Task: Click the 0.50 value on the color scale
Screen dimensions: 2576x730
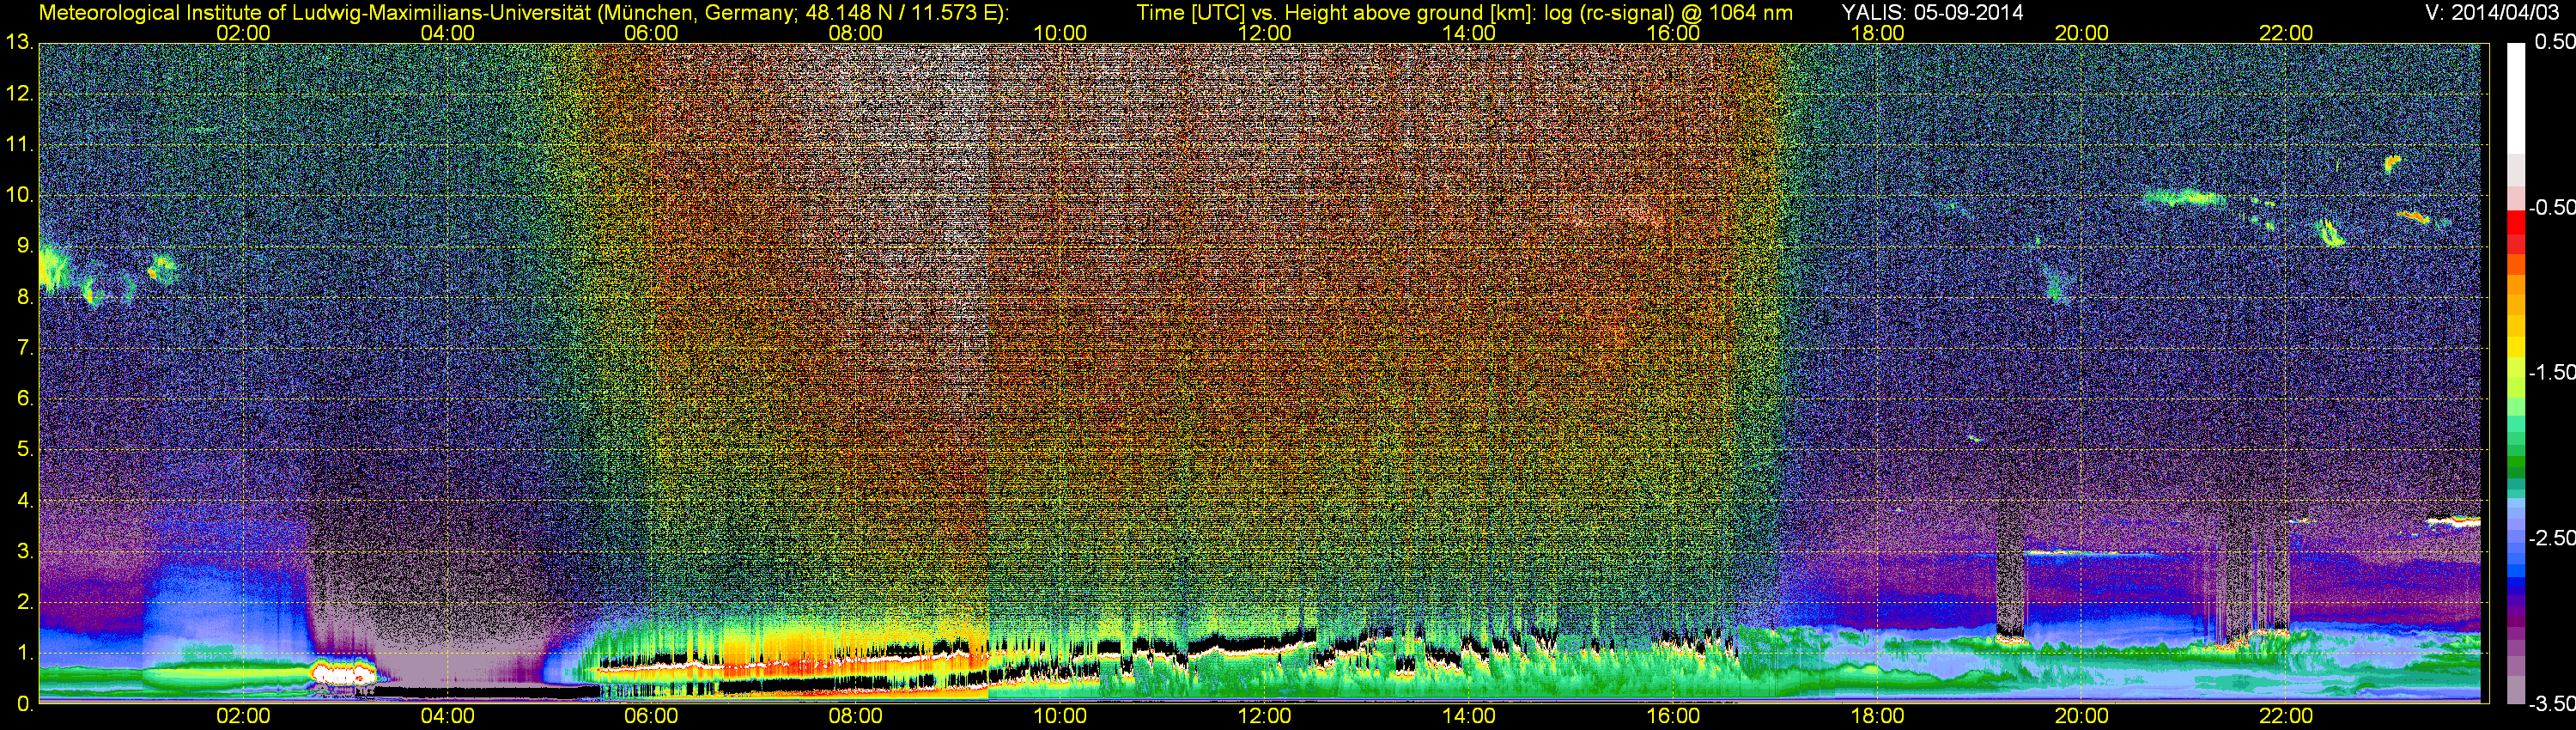Action: tap(2553, 42)
